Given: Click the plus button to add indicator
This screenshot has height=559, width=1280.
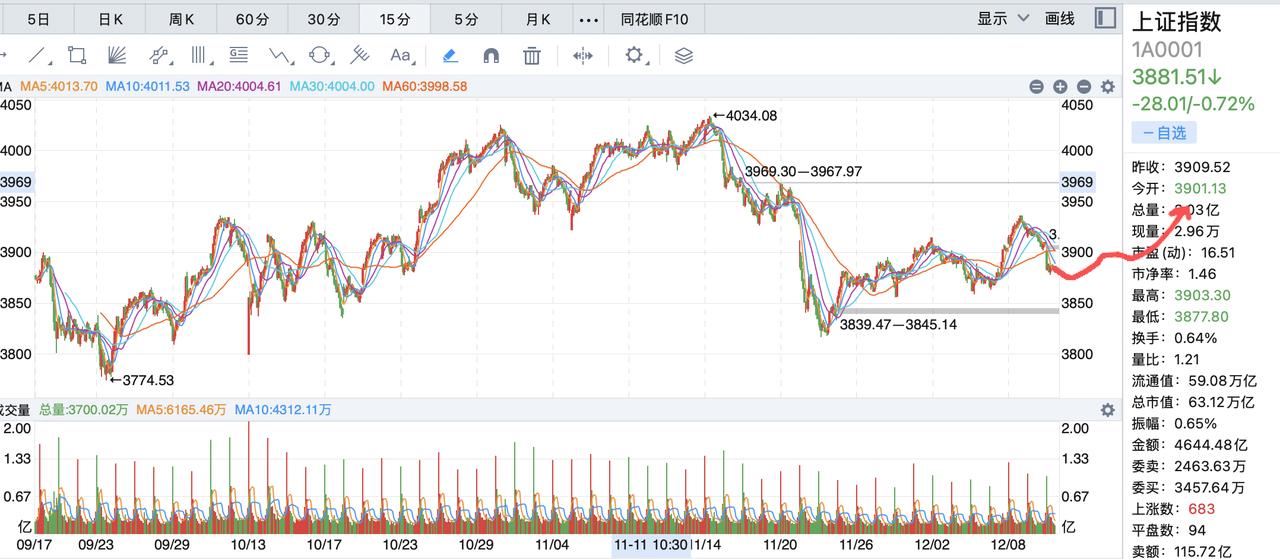Looking at the screenshot, I should pos(1060,87).
